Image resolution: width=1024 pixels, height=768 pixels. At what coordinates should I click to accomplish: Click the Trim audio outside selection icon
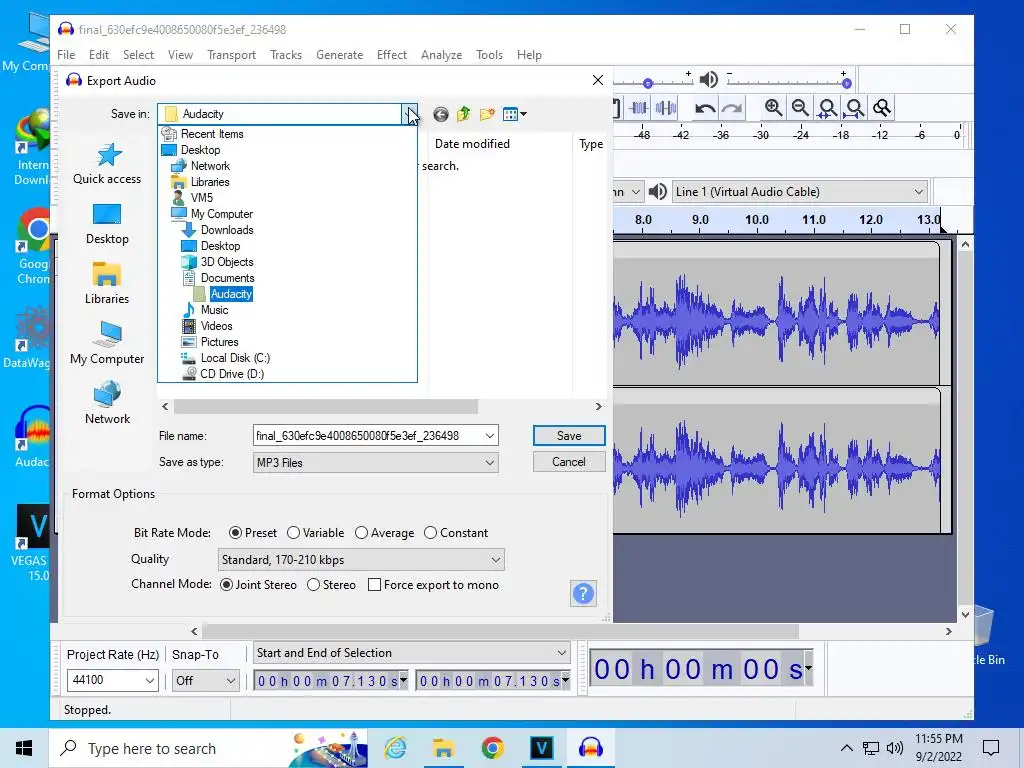point(638,108)
